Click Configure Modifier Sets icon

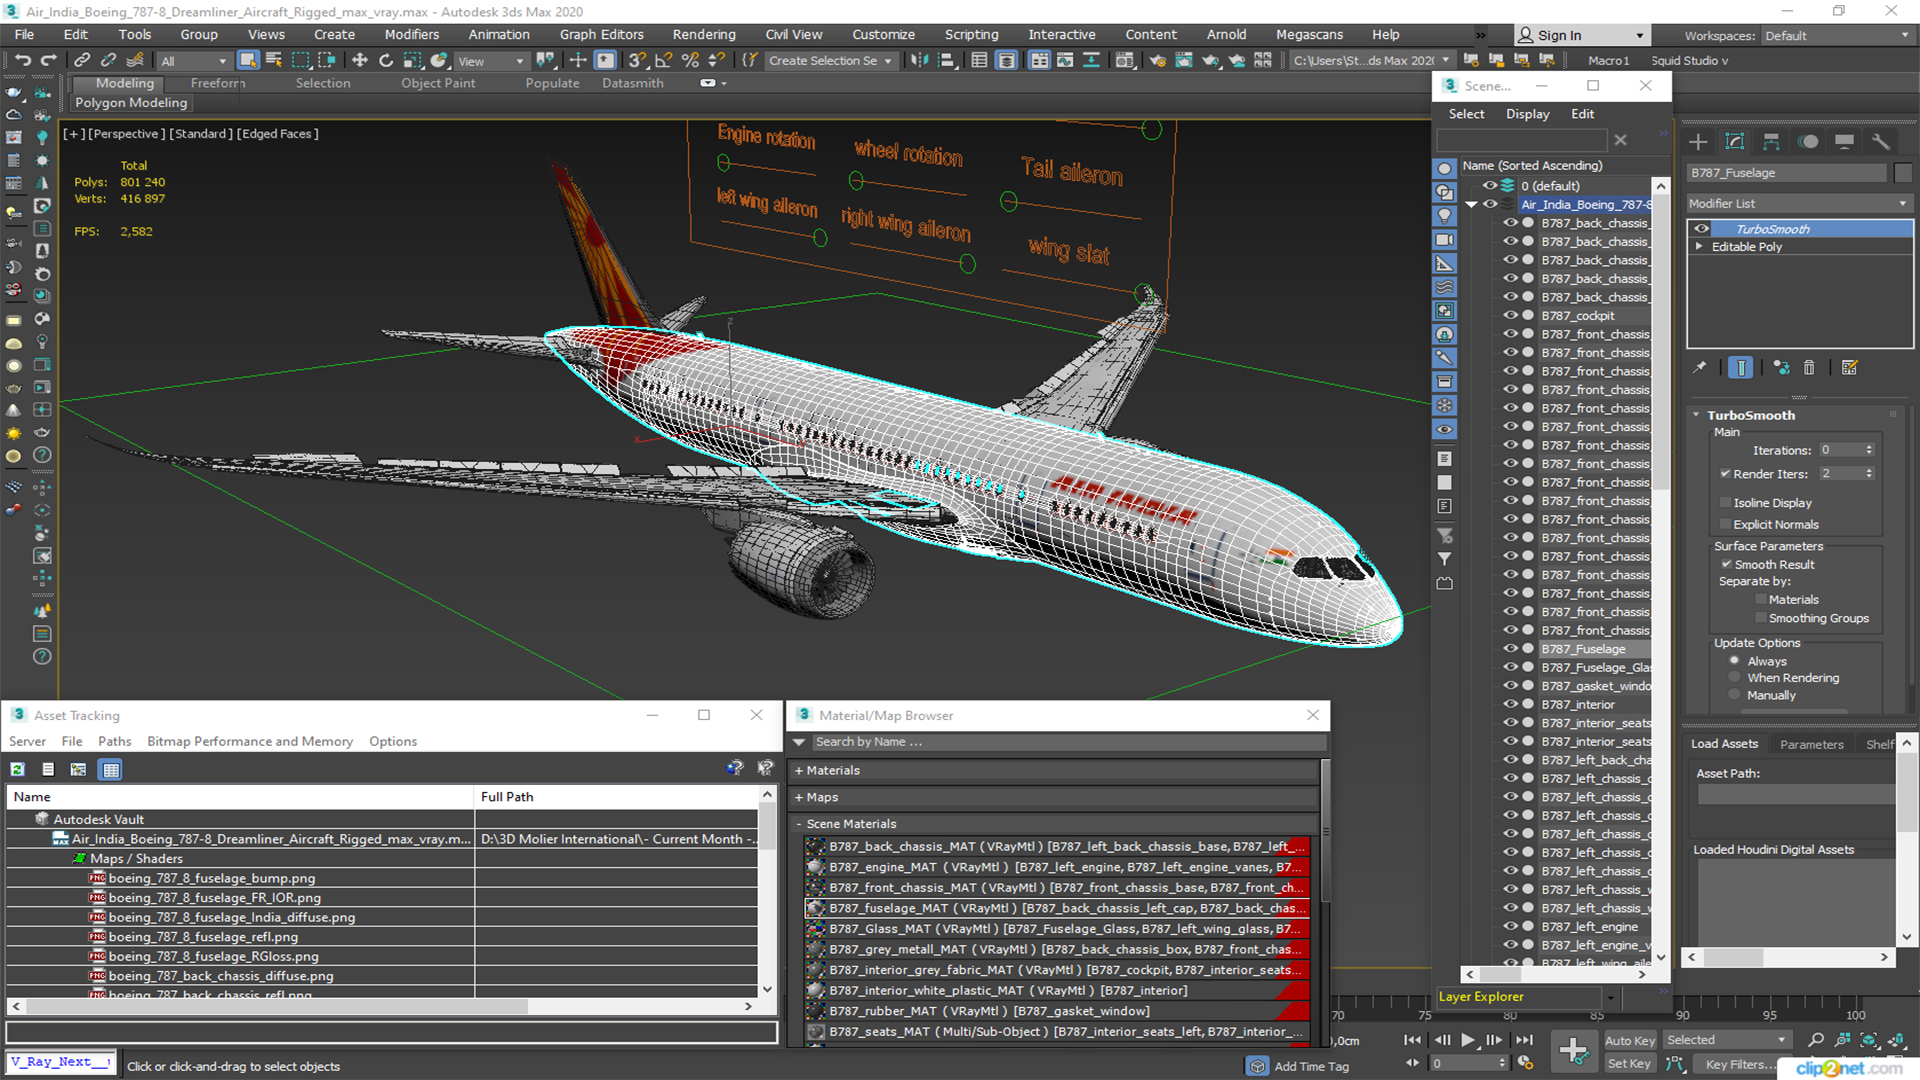pyautogui.click(x=1850, y=368)
